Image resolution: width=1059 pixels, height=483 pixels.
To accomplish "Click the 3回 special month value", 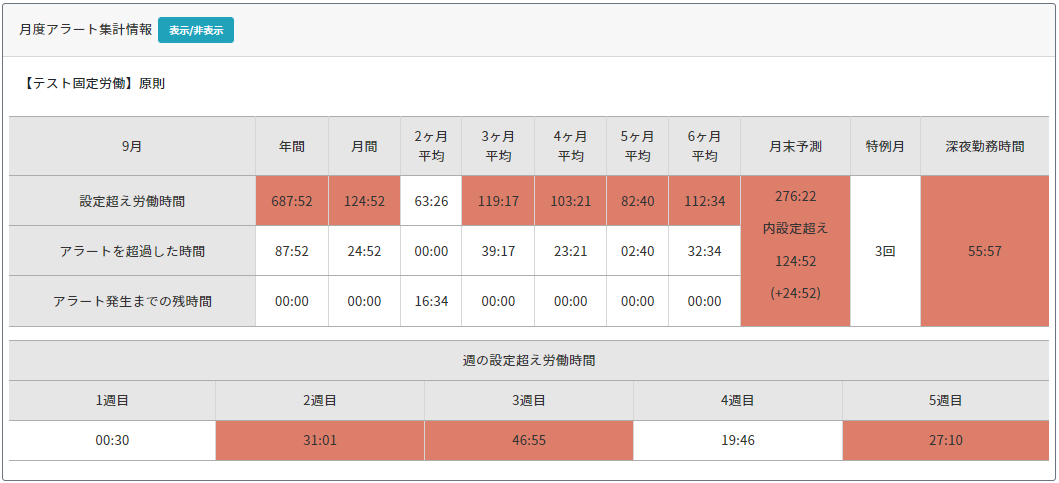I will [x=885, y=251].
